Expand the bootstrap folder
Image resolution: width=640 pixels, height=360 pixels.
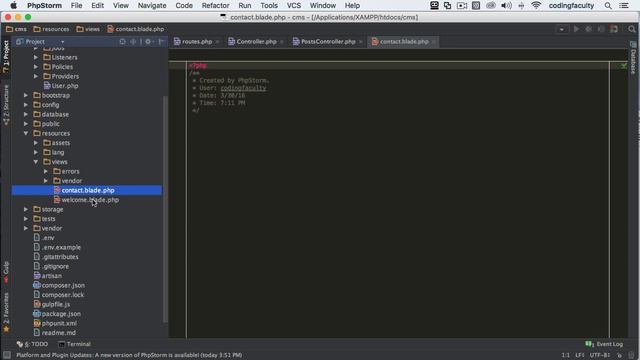tap(26, 96)
